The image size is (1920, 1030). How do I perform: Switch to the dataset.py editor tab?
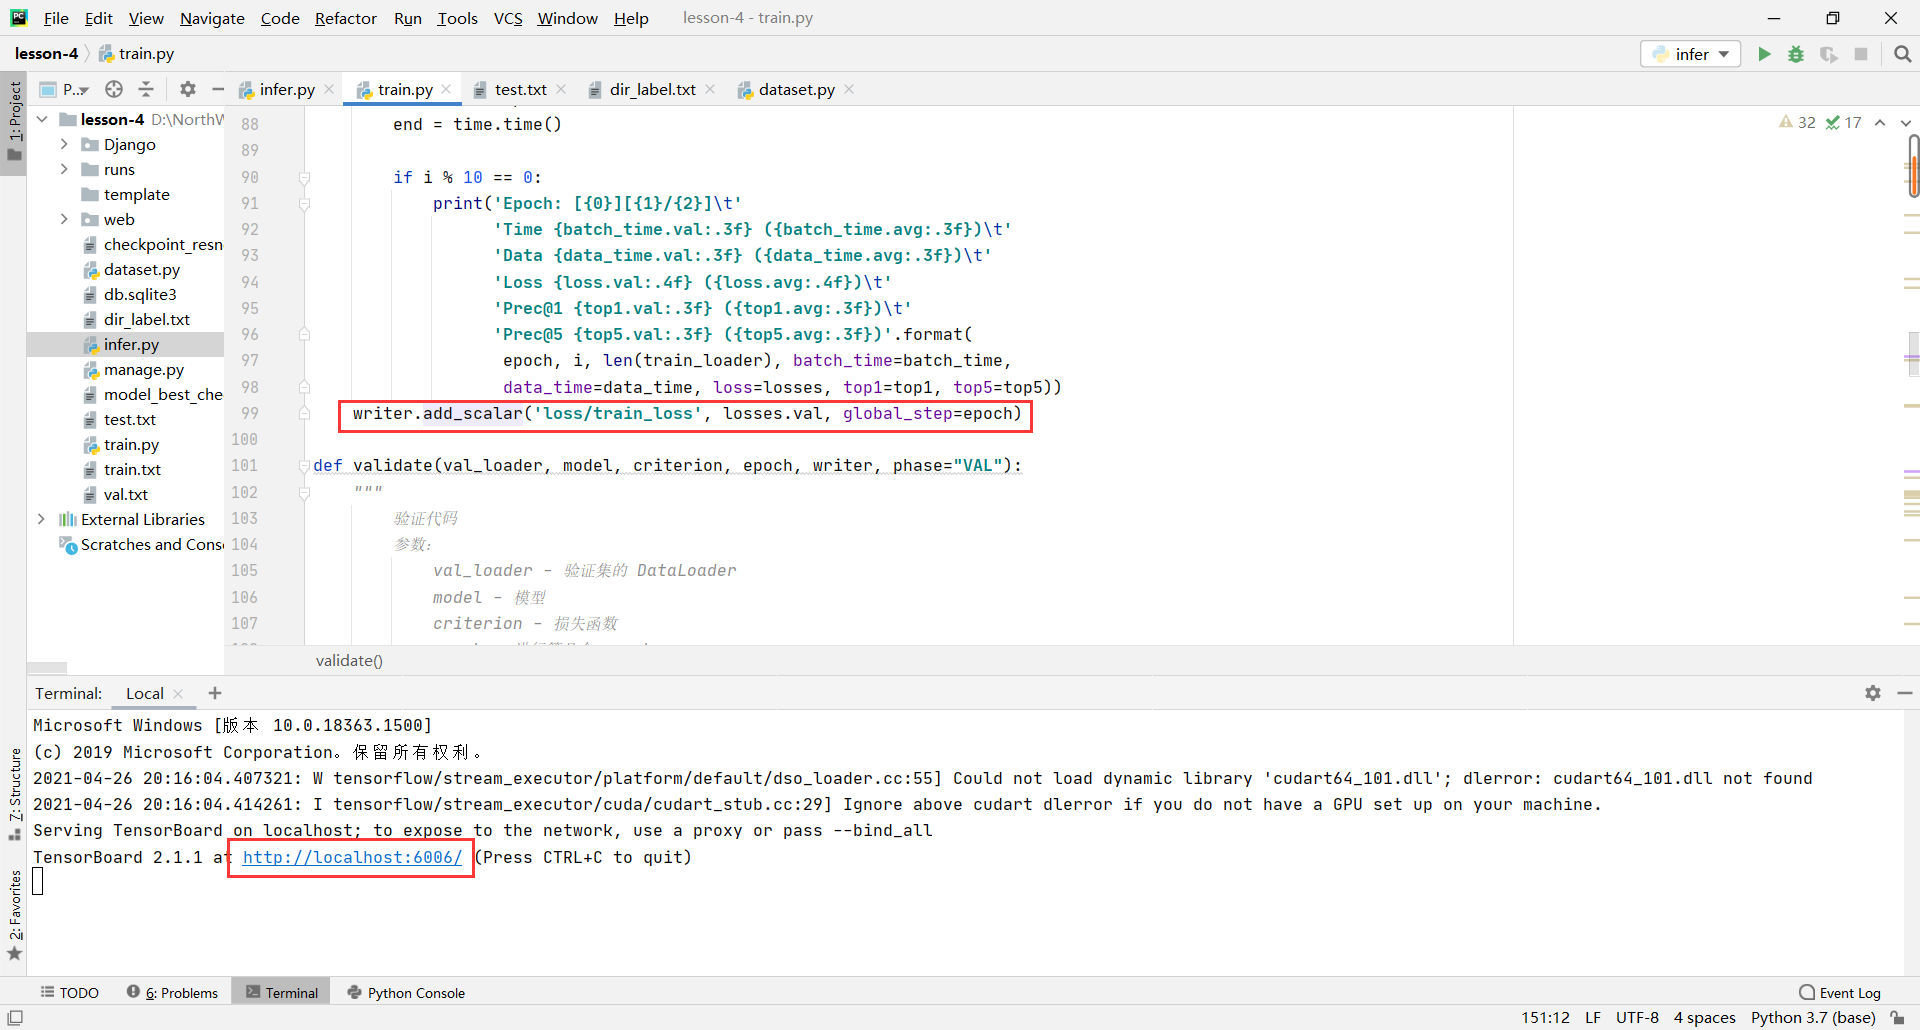point(795,89)
